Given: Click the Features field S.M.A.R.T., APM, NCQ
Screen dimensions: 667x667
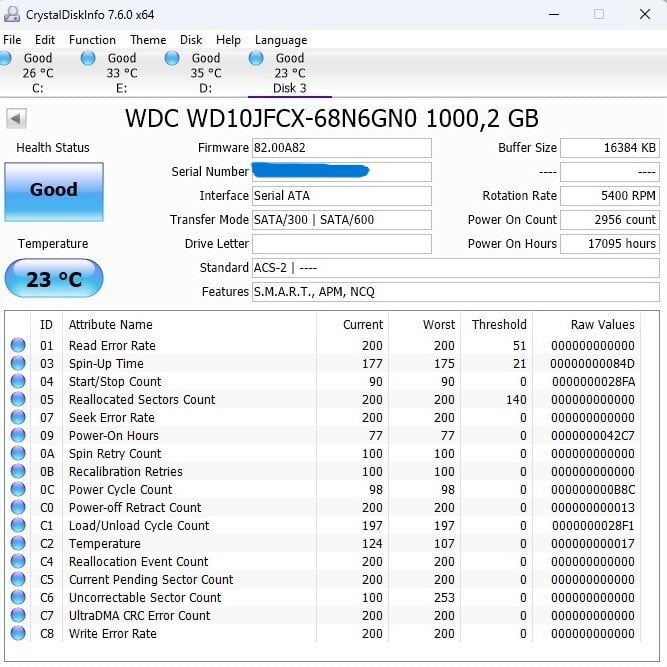Looking at the screenshot, I should pyautogui.click(x=456, y=292).
